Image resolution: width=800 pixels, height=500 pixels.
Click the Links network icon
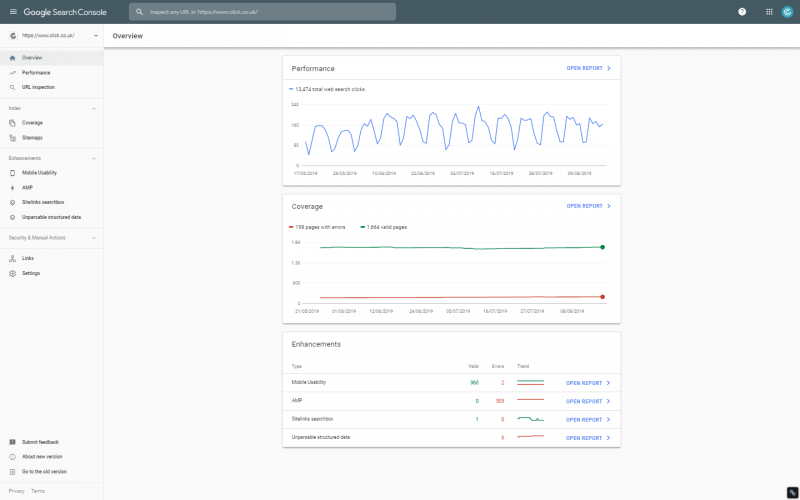click(x=13, y=259)
